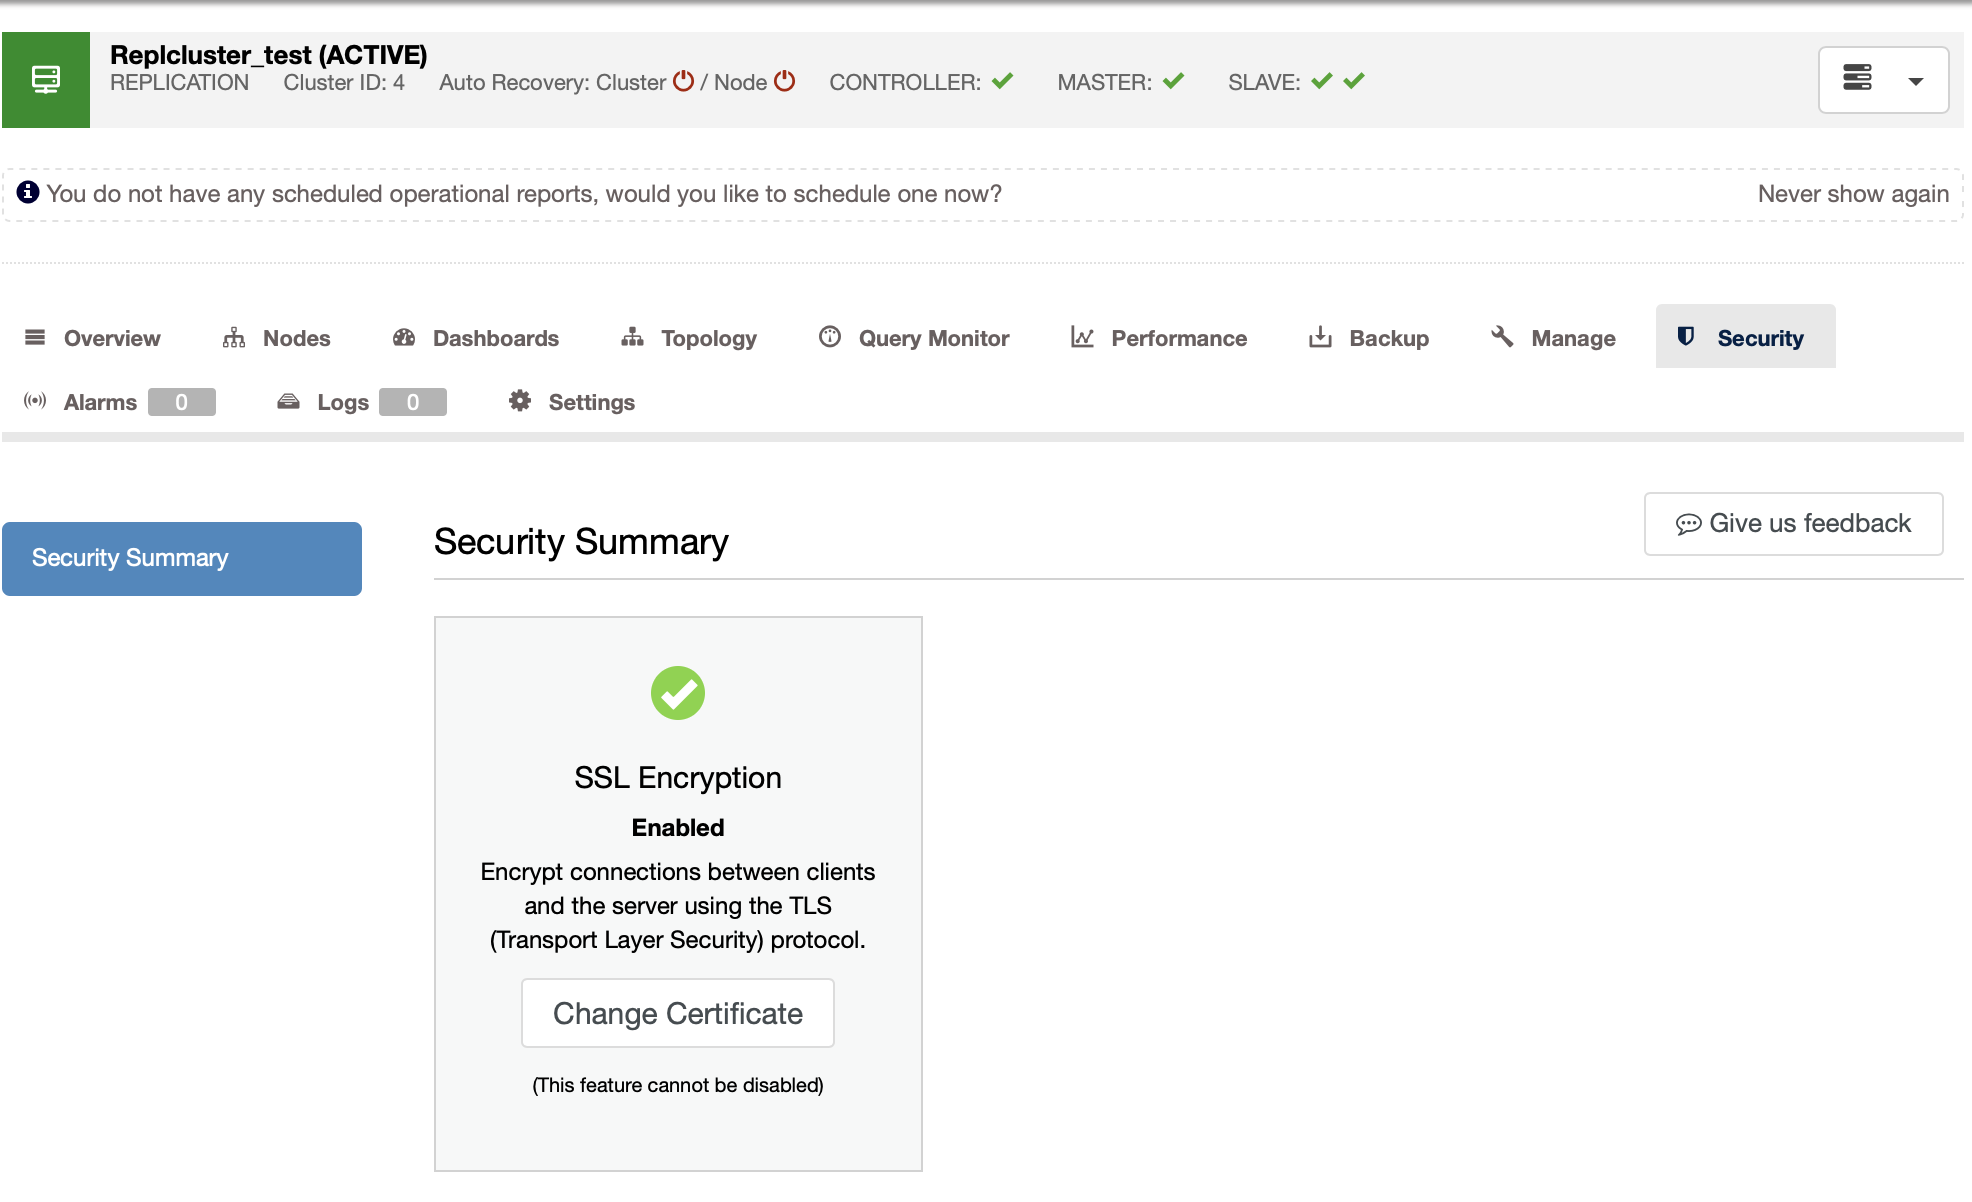
Task: Open the Backup tab
Action: (x=1369, y=338)
